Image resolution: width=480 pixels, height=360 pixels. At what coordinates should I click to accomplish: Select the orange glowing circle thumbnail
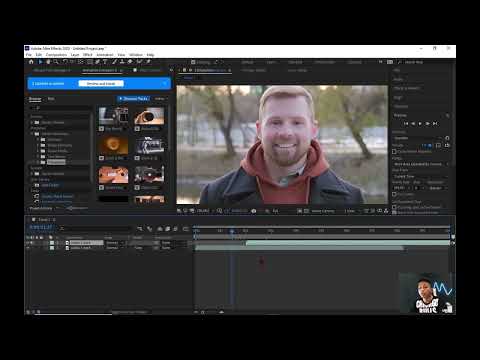114,145
